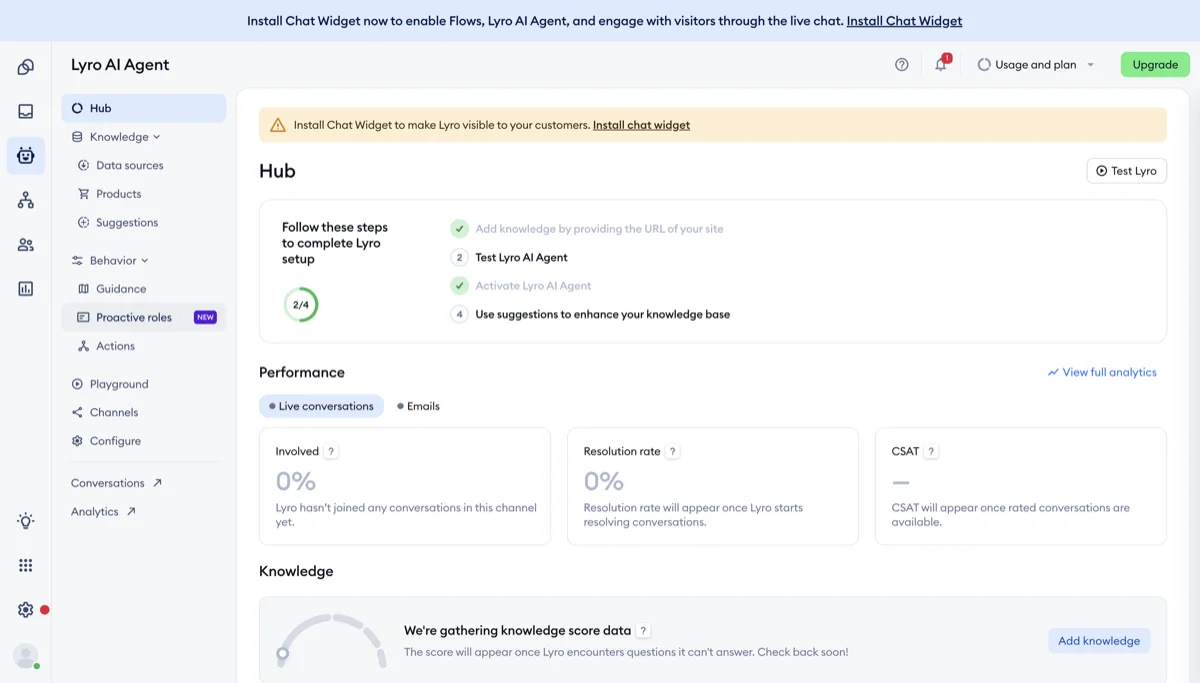Switch to the Emails tab
Screen dimensions: 1200x683
[418, 406]
